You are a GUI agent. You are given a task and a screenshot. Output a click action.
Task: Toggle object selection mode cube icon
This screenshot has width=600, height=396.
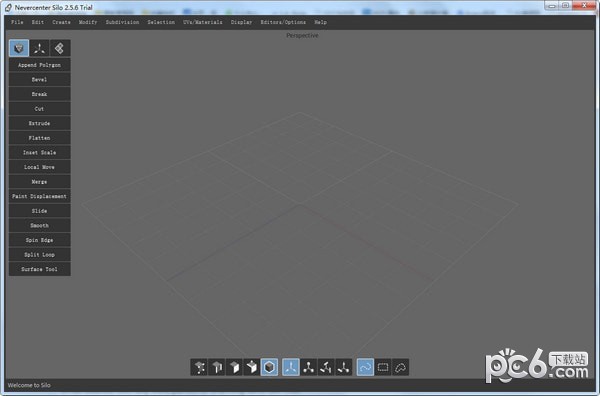(x=269, y=367)
